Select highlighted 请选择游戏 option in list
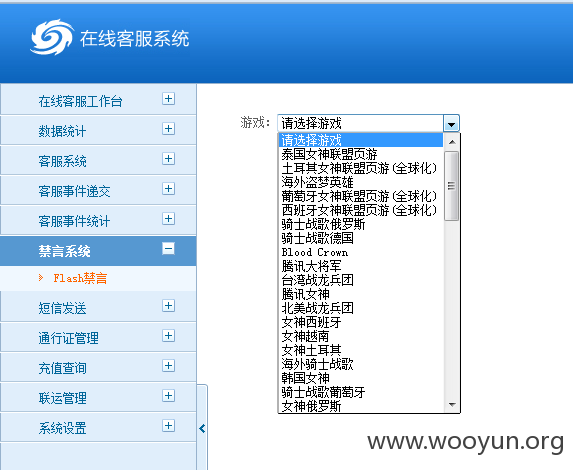Viewport: 573px width, 470px height. click(361, 140)
